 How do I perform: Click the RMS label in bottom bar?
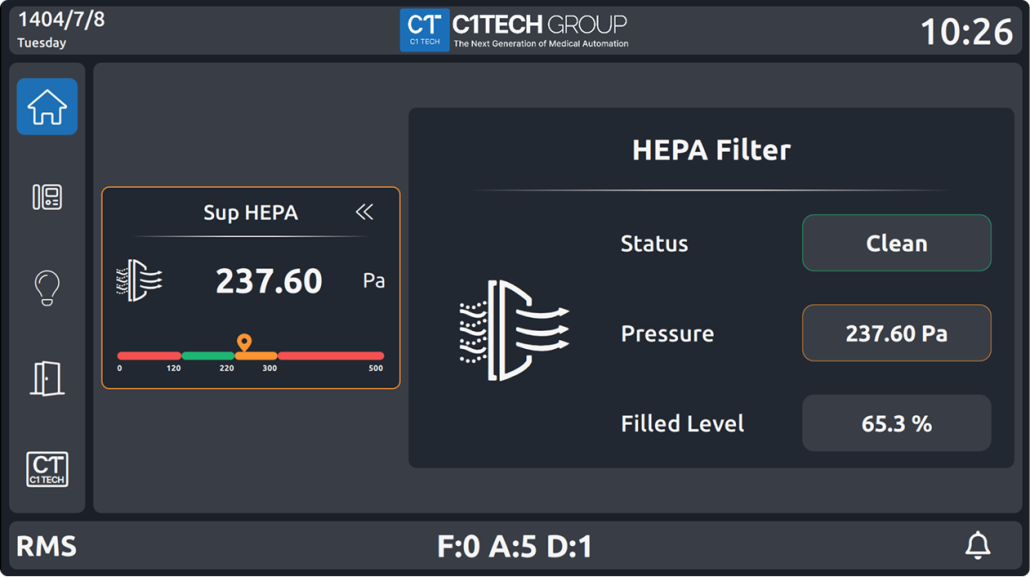[x=47, y=546]
